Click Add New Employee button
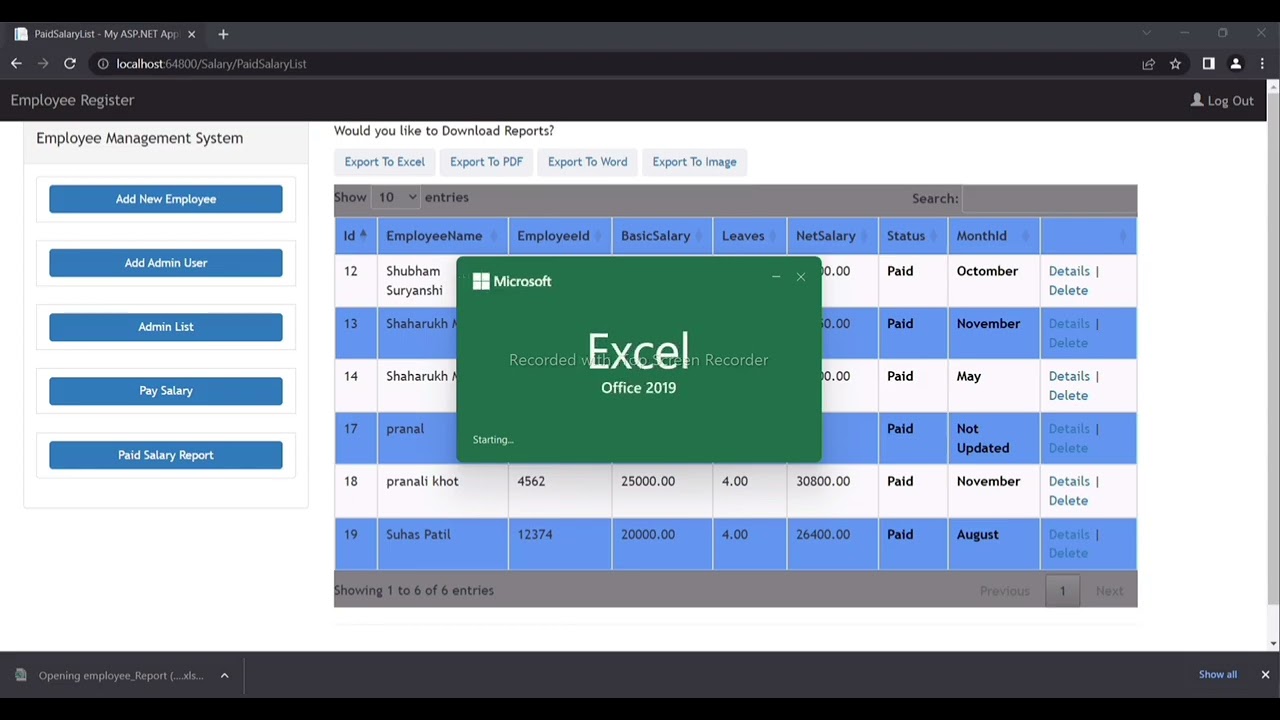Screen dimensions: 1280x720 (x=166, y=199)
